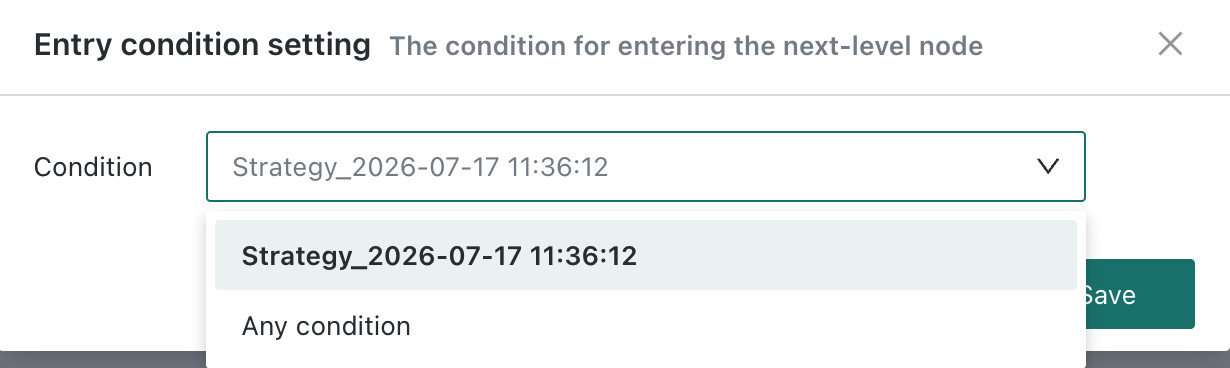Collapse the Condition dropdown using its chevron arrow

1048,167
